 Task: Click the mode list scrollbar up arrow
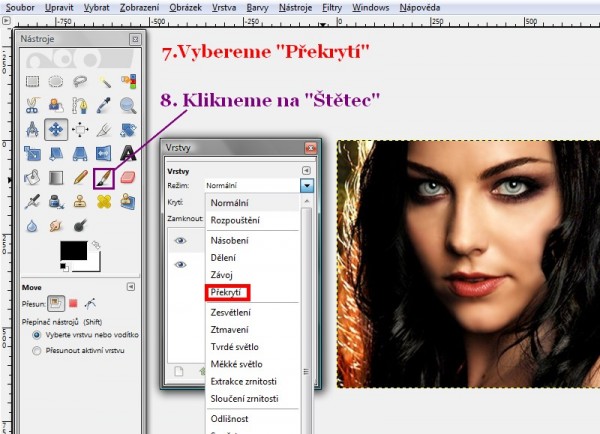pos(307,201)
